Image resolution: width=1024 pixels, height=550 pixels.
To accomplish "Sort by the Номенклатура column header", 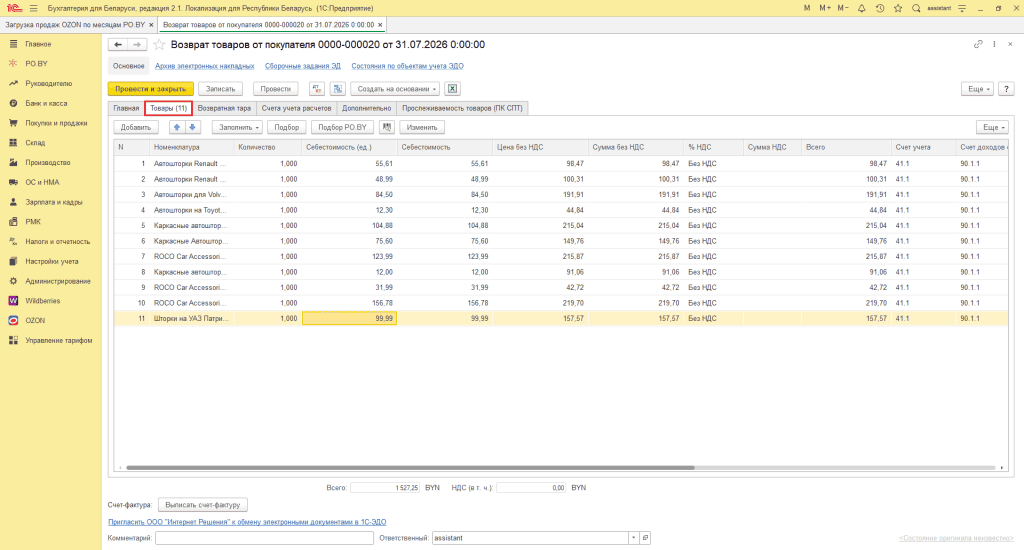I will click(x=191, y=148).
